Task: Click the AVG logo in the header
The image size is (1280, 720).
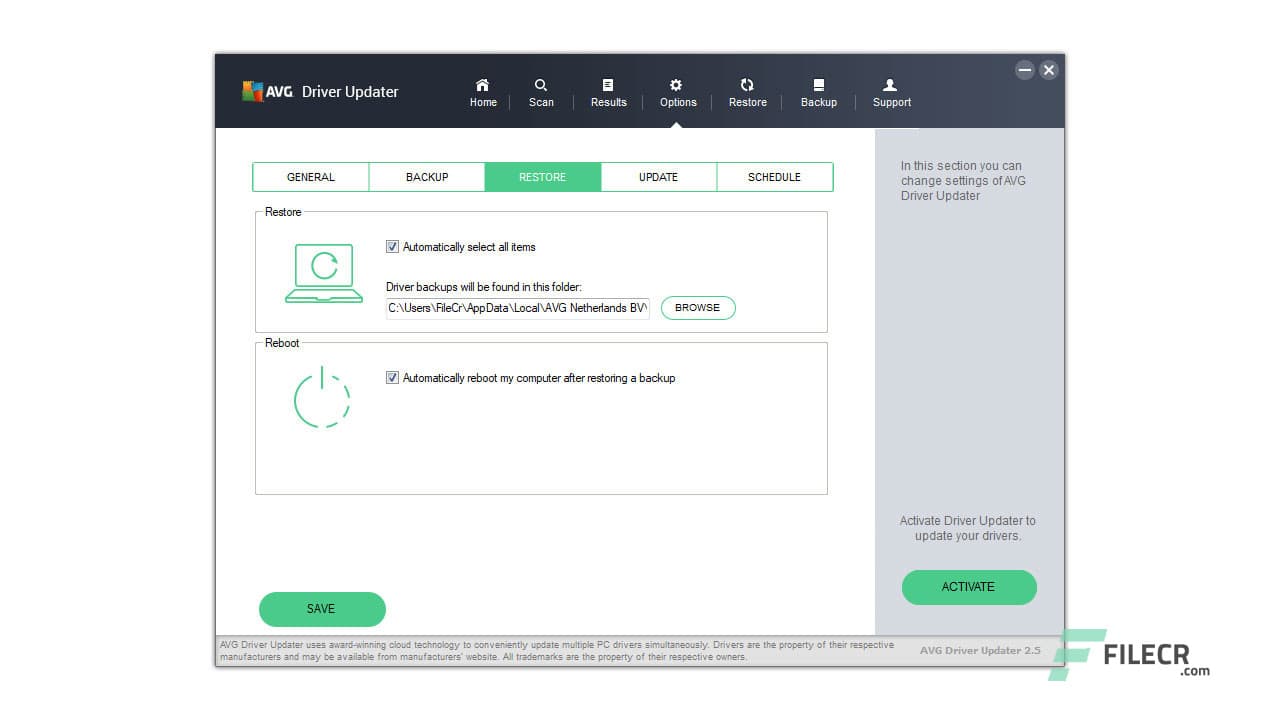Action: click(x=254, y=91)
